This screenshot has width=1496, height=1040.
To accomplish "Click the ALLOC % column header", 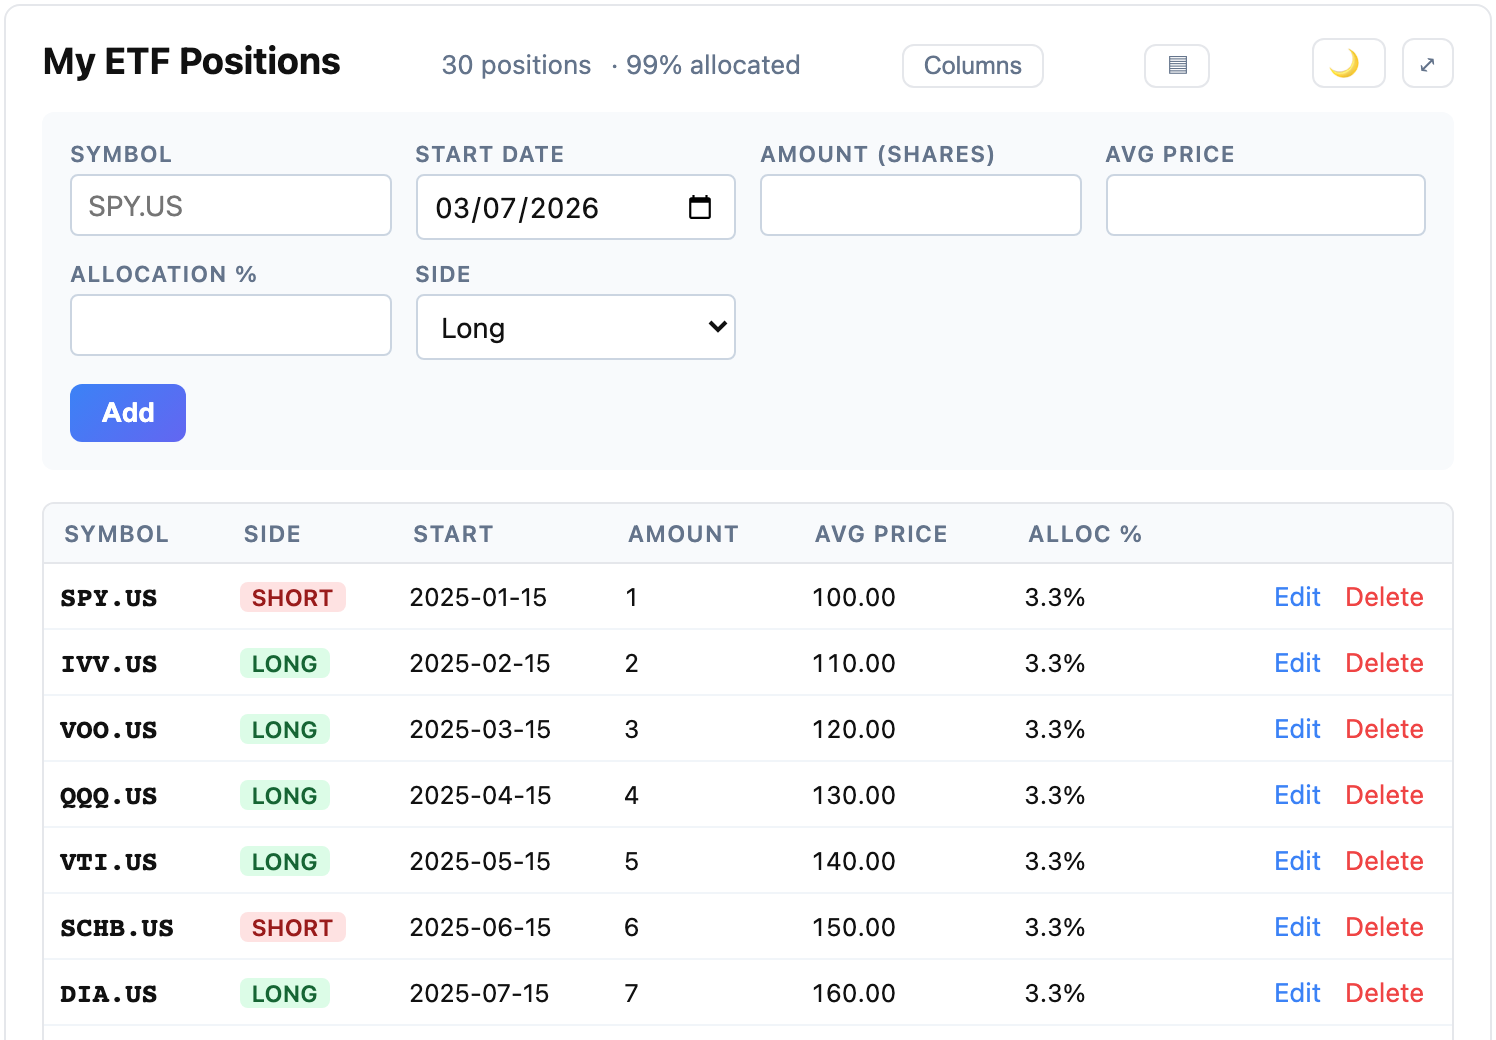I will point(1085,534).
